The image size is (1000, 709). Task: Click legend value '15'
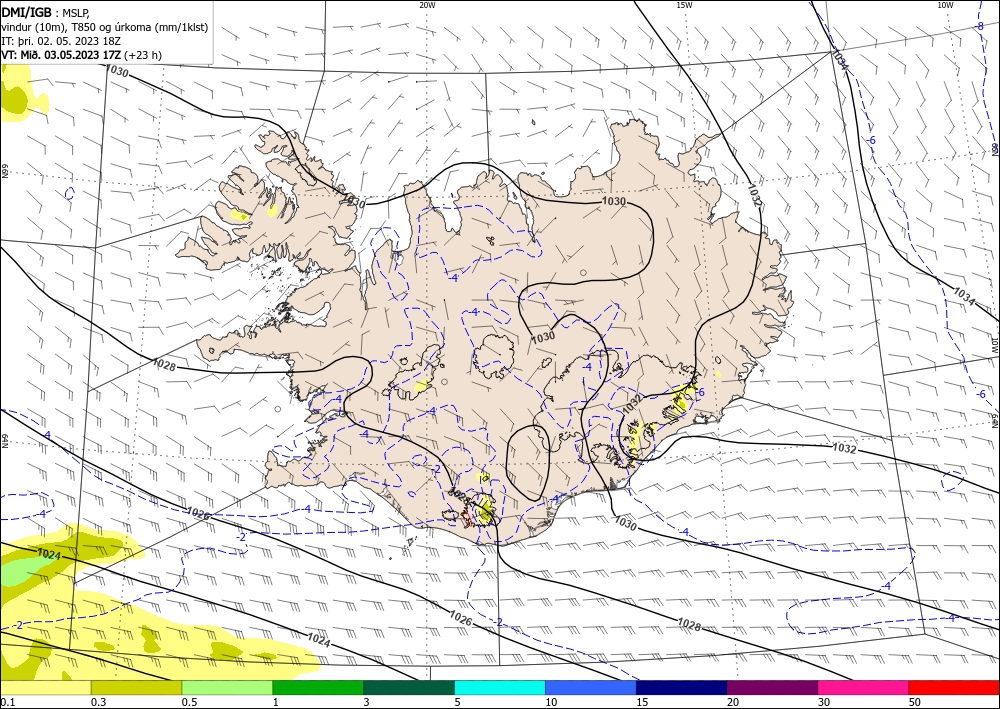click(642, 702)
